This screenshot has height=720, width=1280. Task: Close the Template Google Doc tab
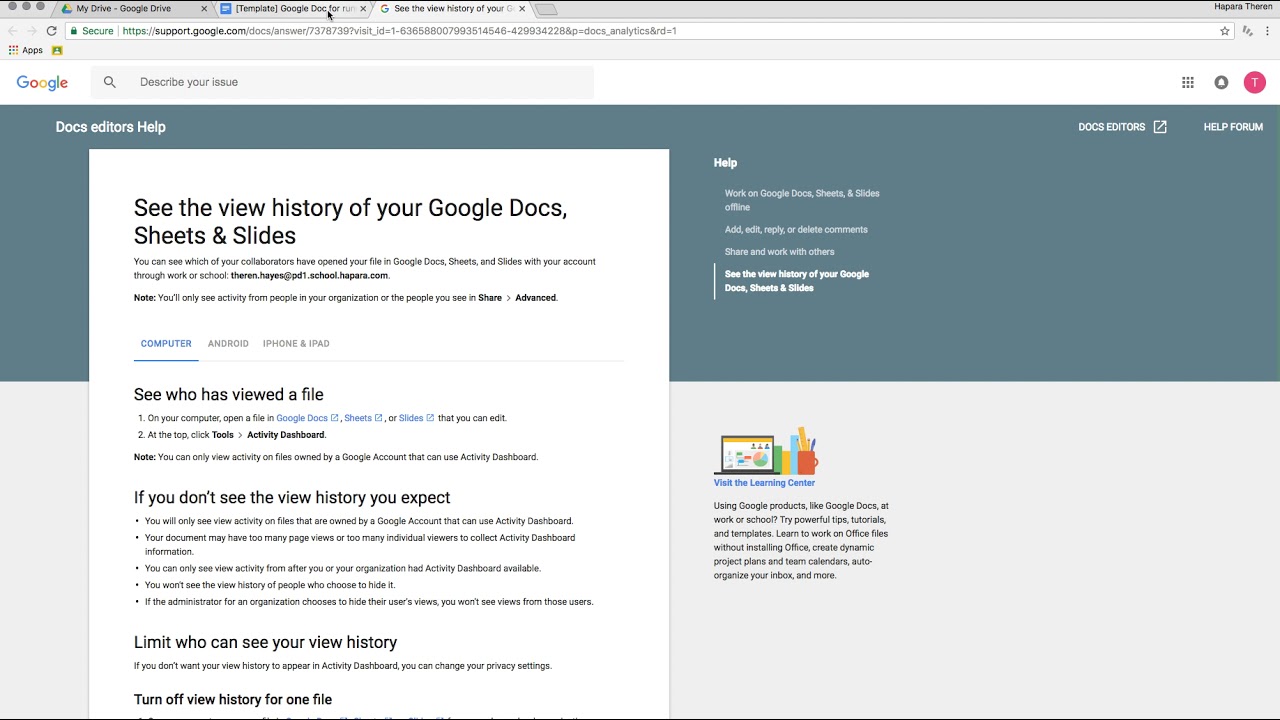pyautogui.click(x=363, y=9)
